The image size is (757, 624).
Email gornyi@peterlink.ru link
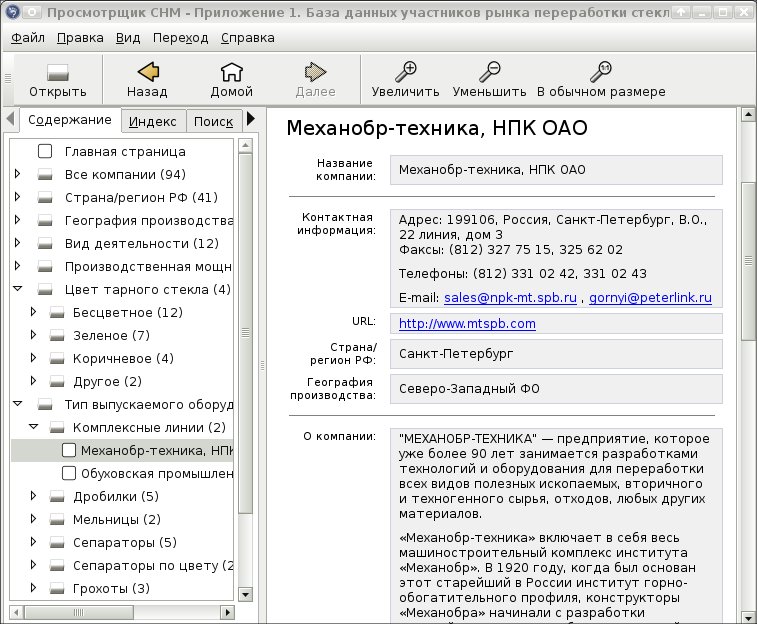pos(650,298)
